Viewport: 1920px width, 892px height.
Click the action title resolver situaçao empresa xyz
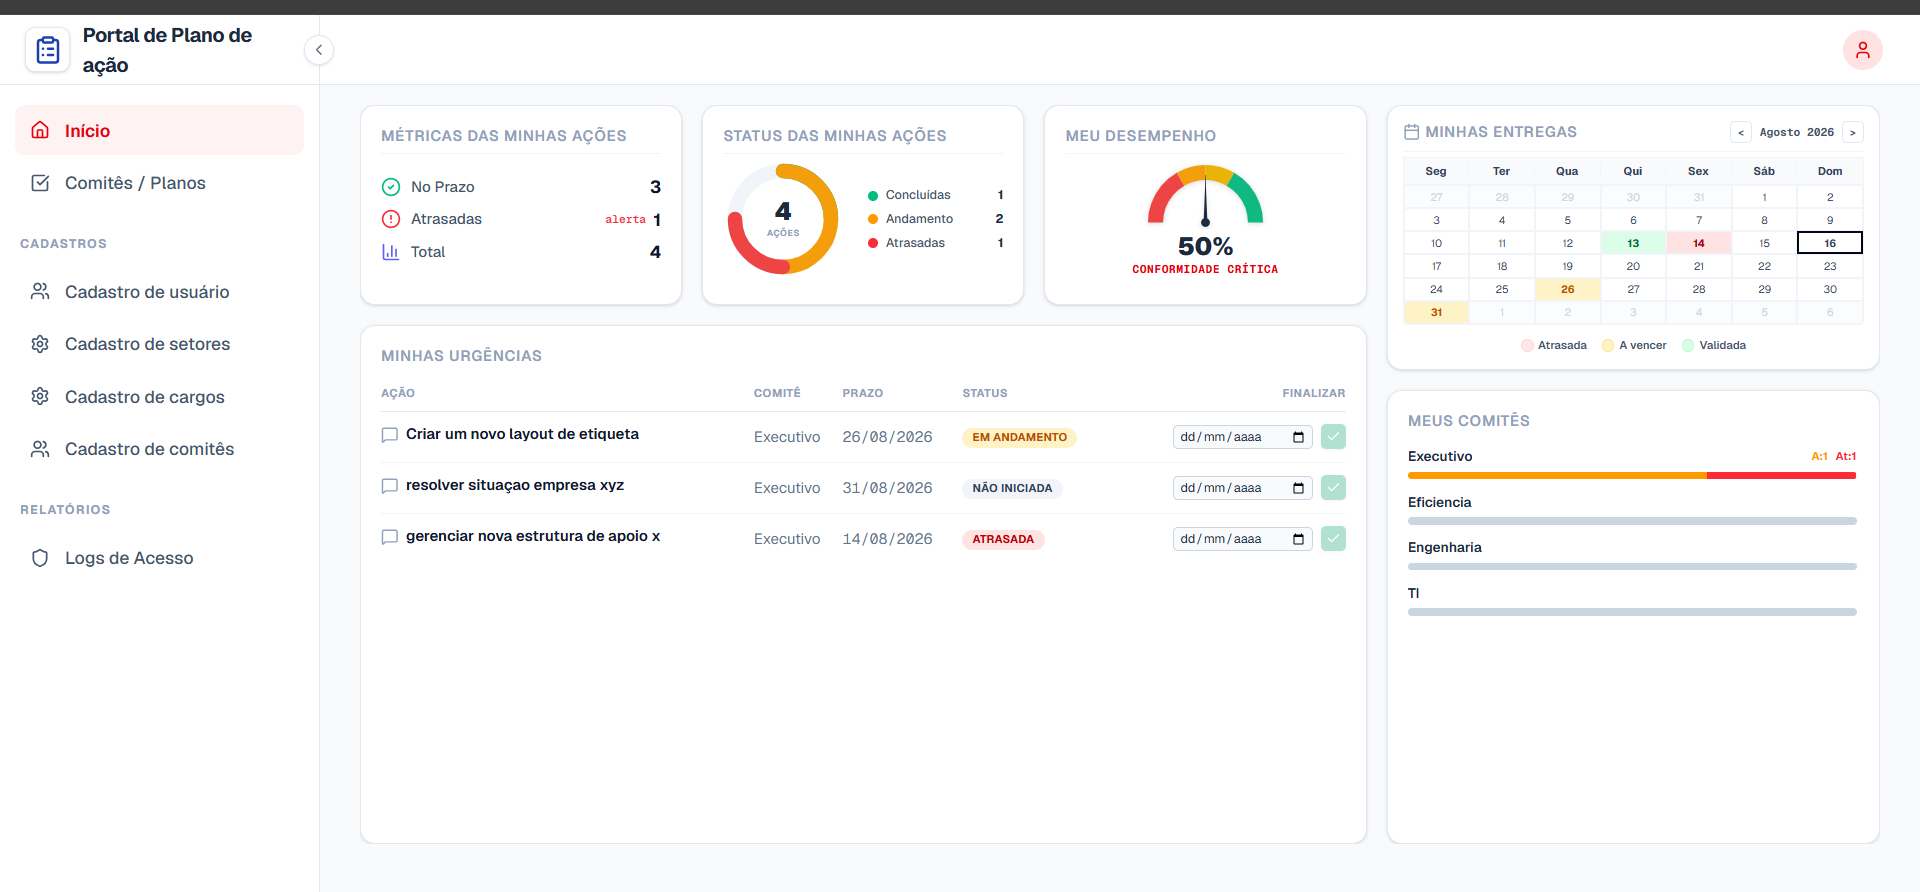515,485
